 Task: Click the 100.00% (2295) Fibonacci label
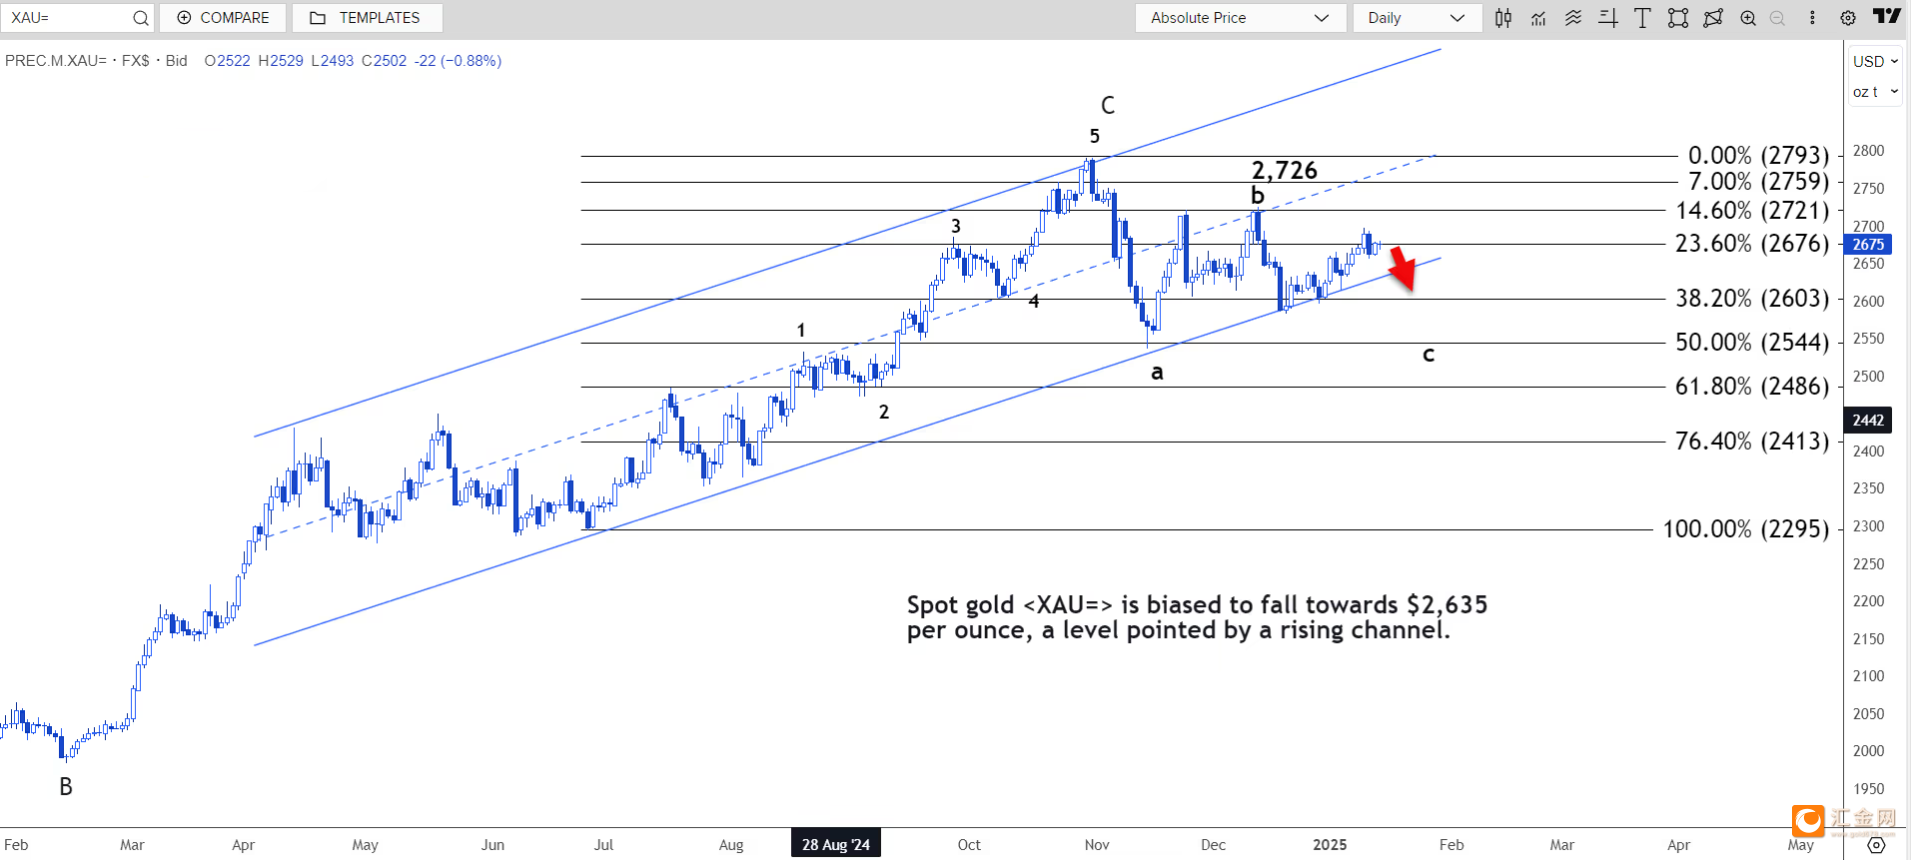(x=1746, y=529)
